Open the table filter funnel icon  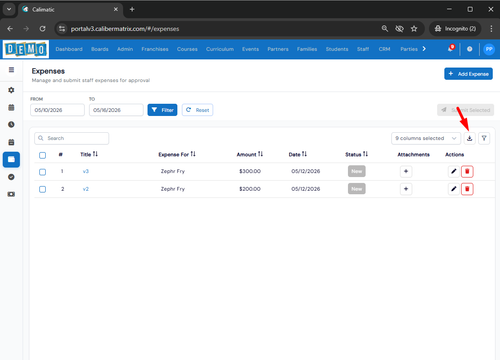click(484, 138)
